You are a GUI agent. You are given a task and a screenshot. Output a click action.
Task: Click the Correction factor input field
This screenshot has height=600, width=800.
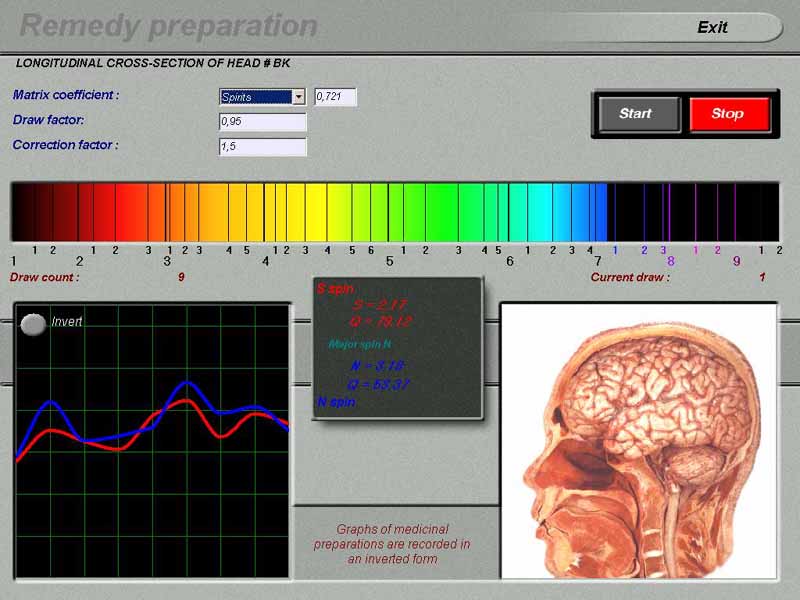tap(262, 147)
